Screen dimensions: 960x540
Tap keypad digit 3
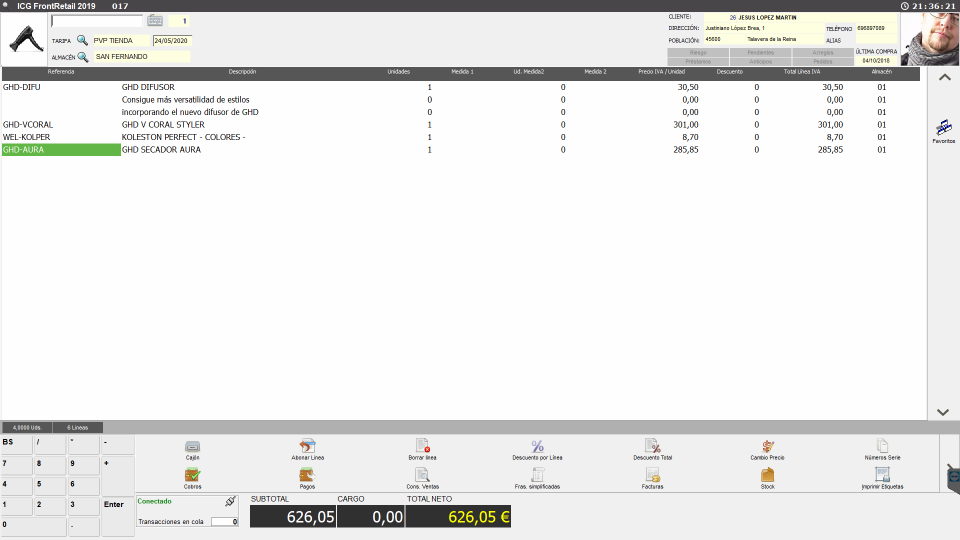[84, 506]
